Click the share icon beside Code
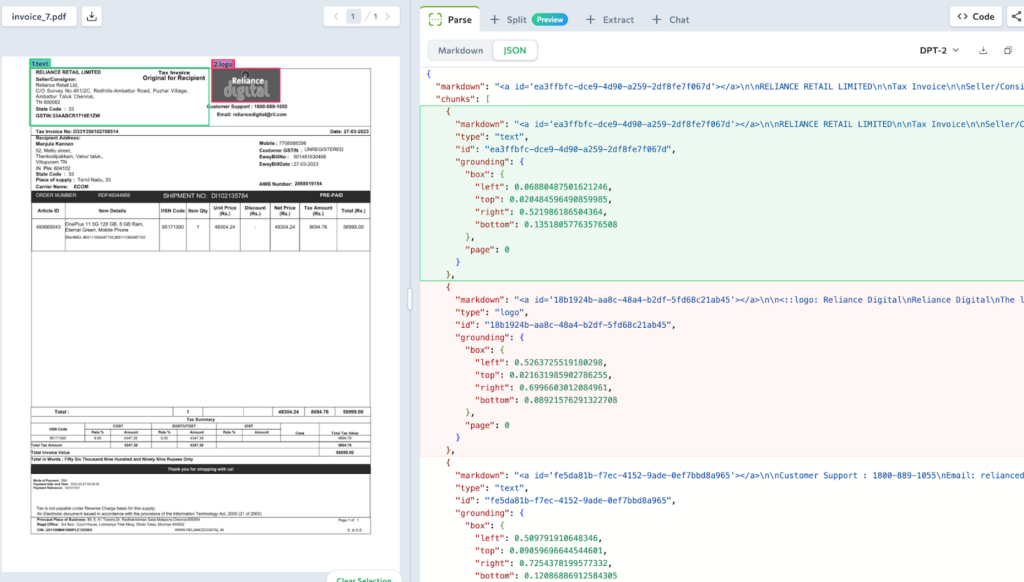This screenshot has height=582, width=1024. (1015, 17)
